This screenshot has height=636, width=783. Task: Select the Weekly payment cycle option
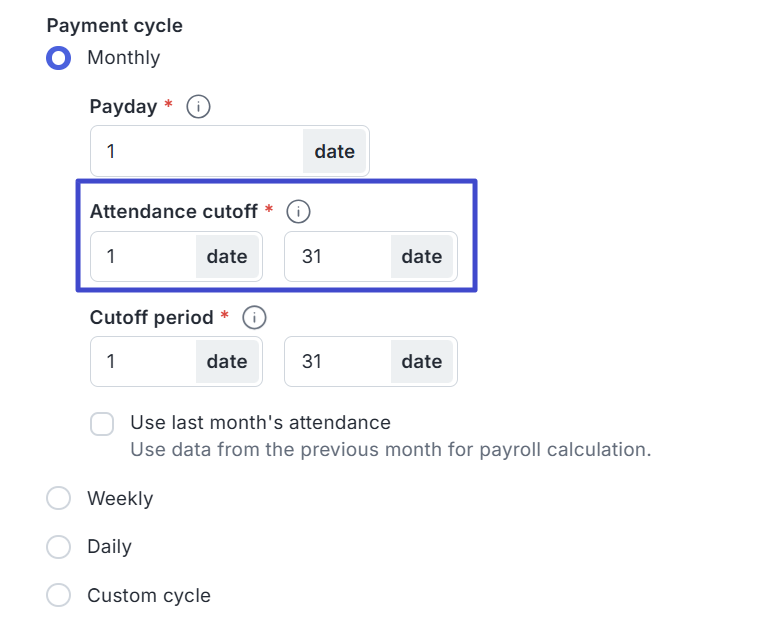pyautogui.click(x=59, y=498)
